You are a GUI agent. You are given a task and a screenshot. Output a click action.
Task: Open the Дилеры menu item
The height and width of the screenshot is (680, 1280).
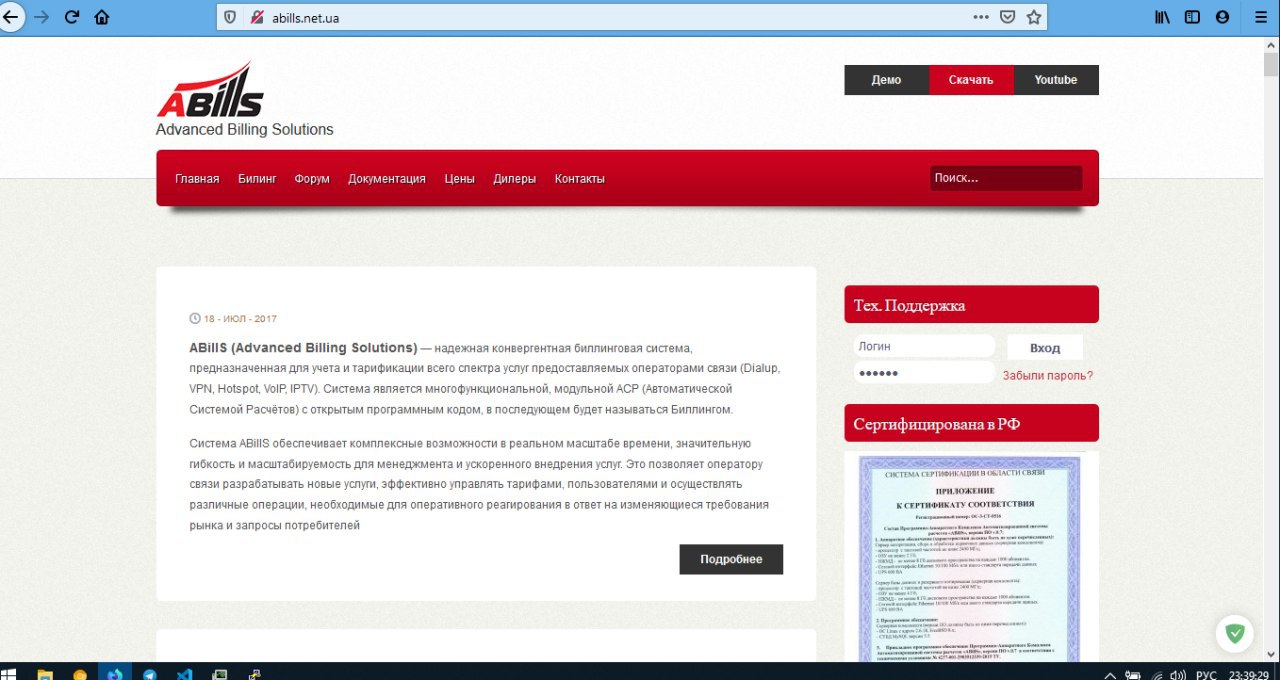pos(514,179)
